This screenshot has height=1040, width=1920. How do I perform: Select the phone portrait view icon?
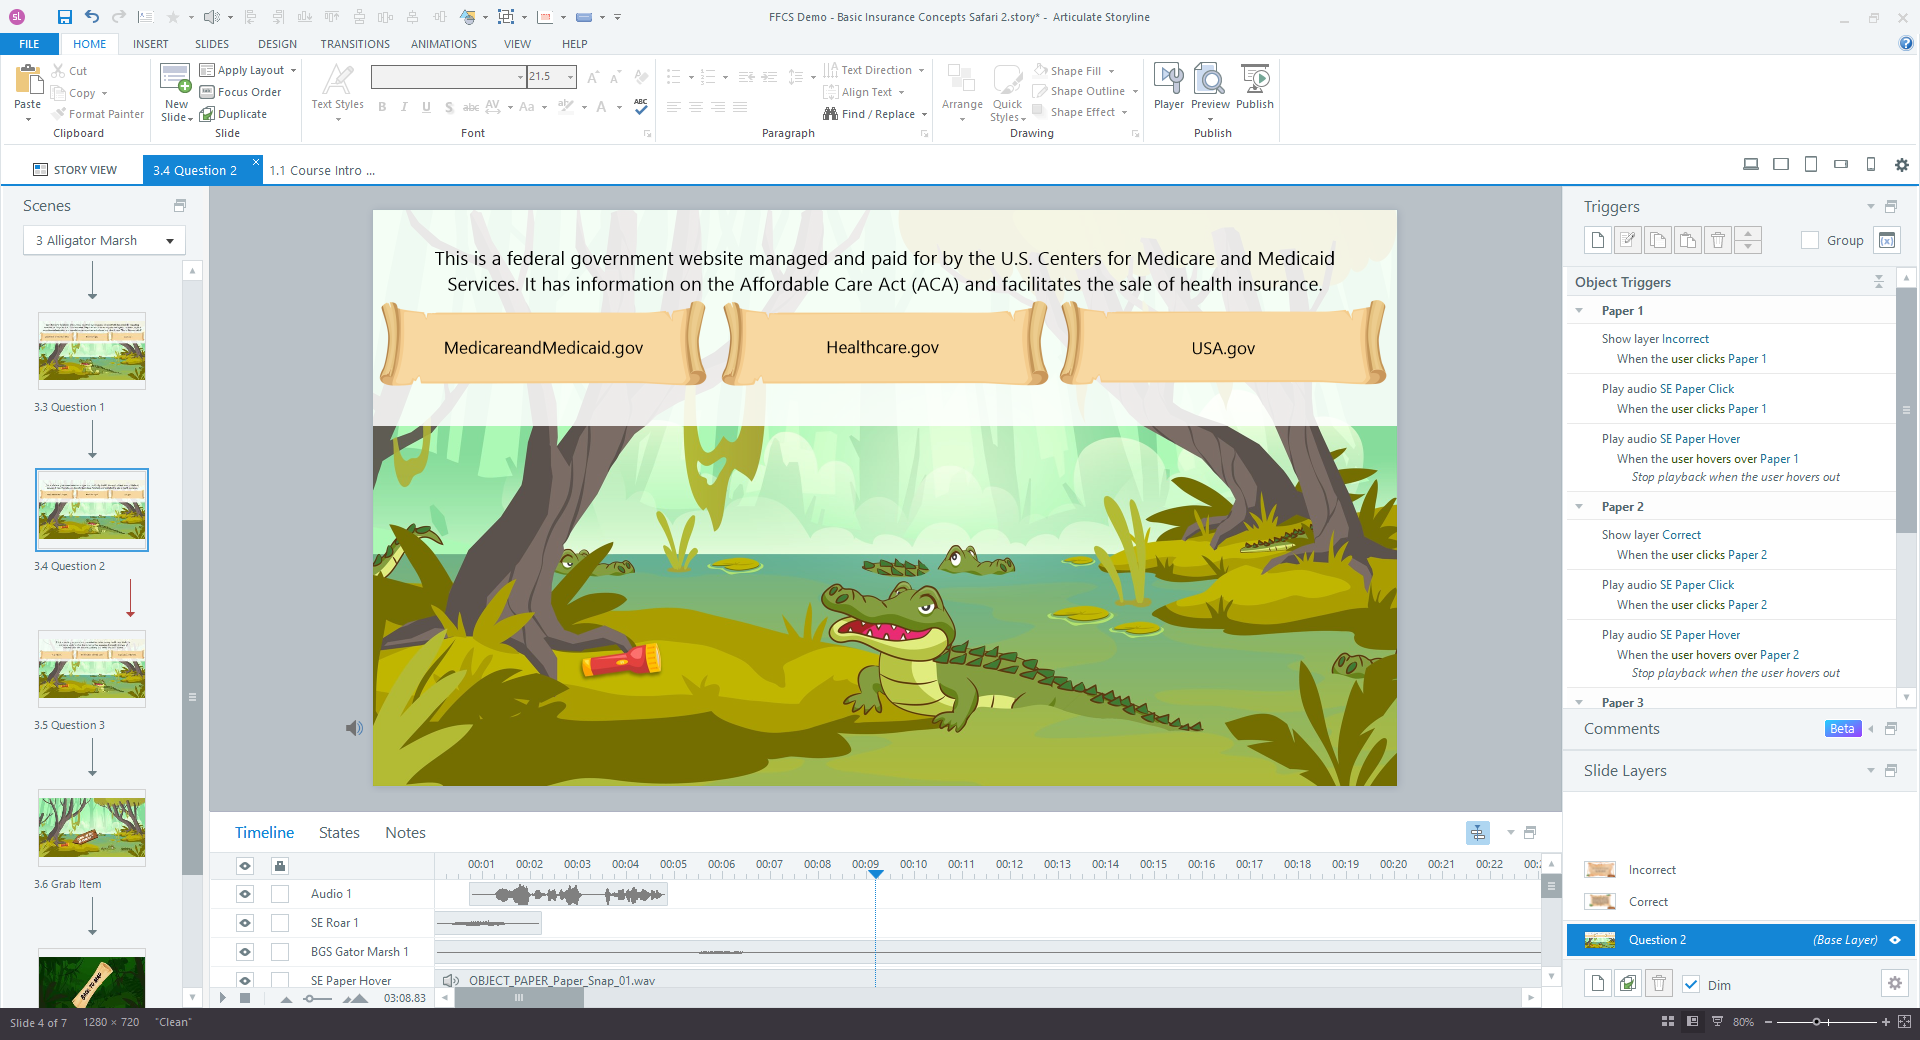point(1871,165)
